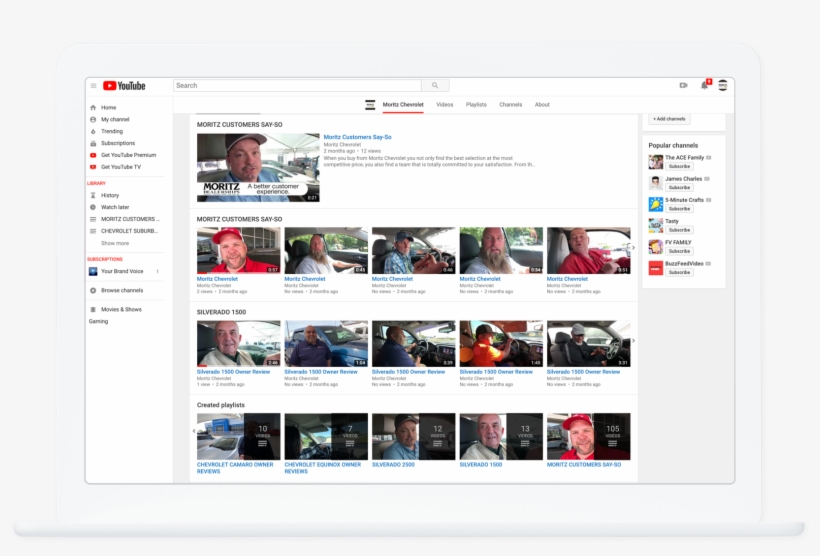The image size is (820, 556).
Task: Open the 105-video Moritz Customers Say-So playlist
Action: [x=588, y=436]
